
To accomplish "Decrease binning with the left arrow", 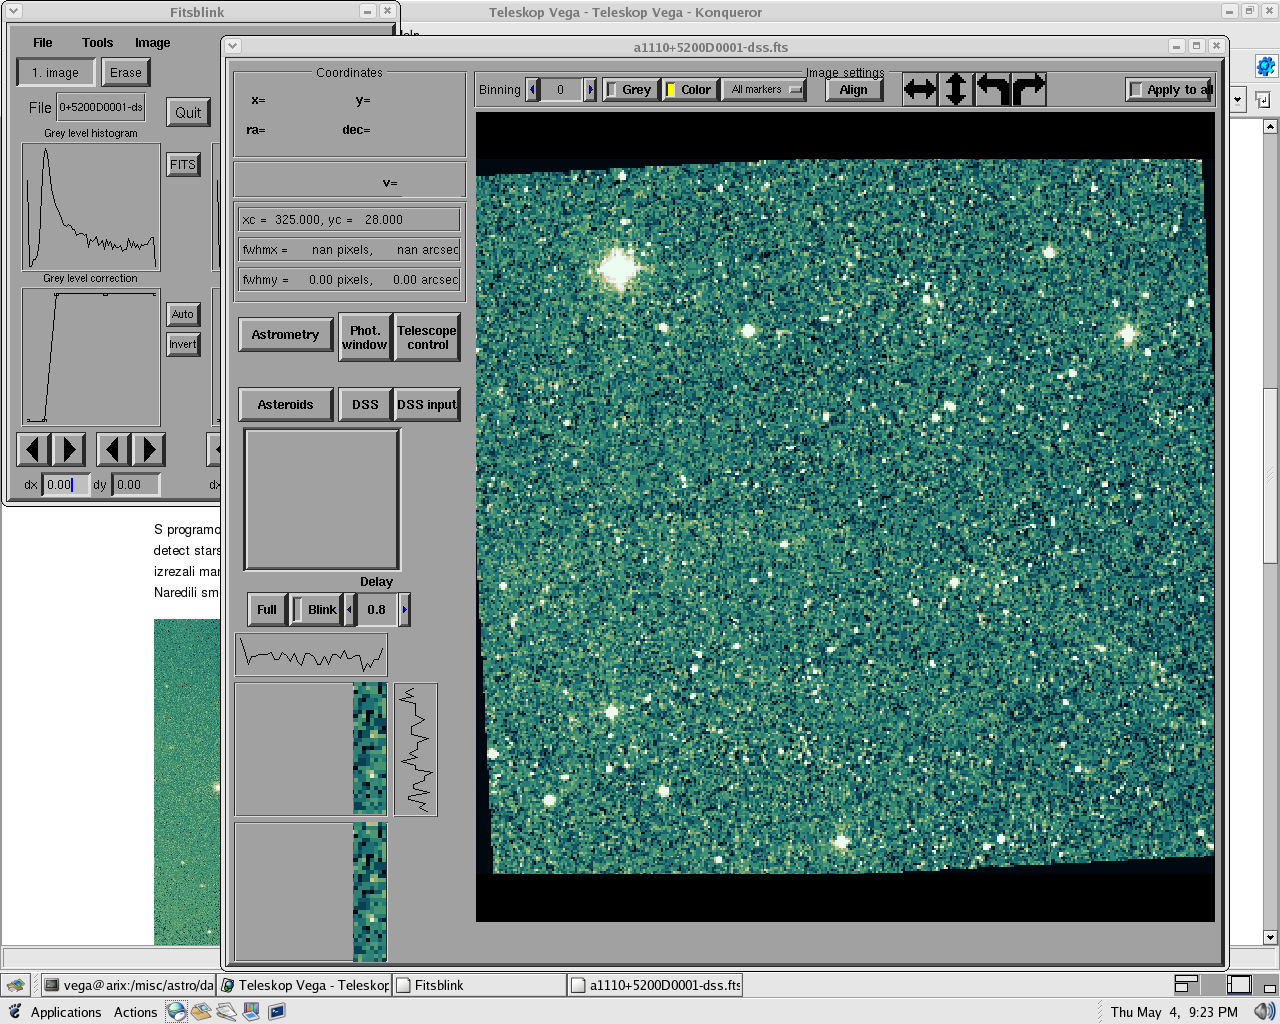I will [x=532, y=89].
